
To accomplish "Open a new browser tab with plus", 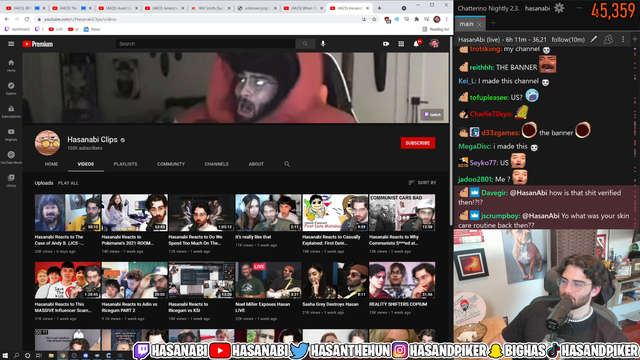I will pos(379,8).
